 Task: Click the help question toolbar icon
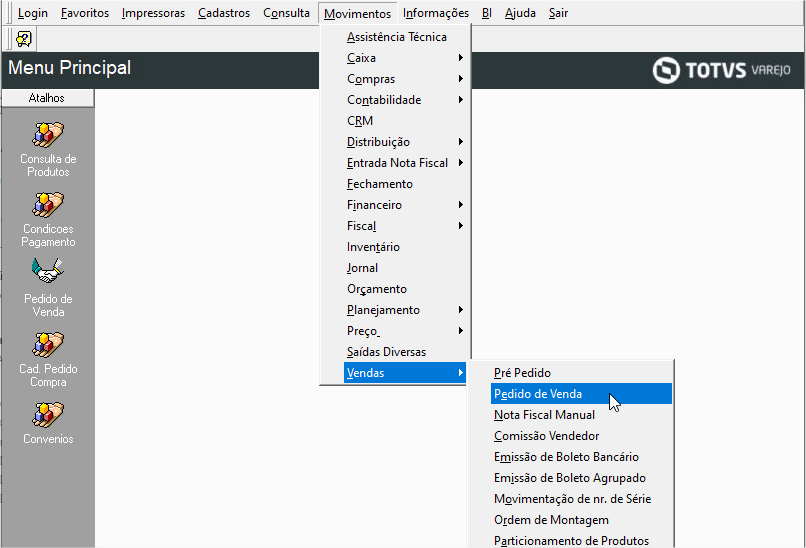point(24,39)
